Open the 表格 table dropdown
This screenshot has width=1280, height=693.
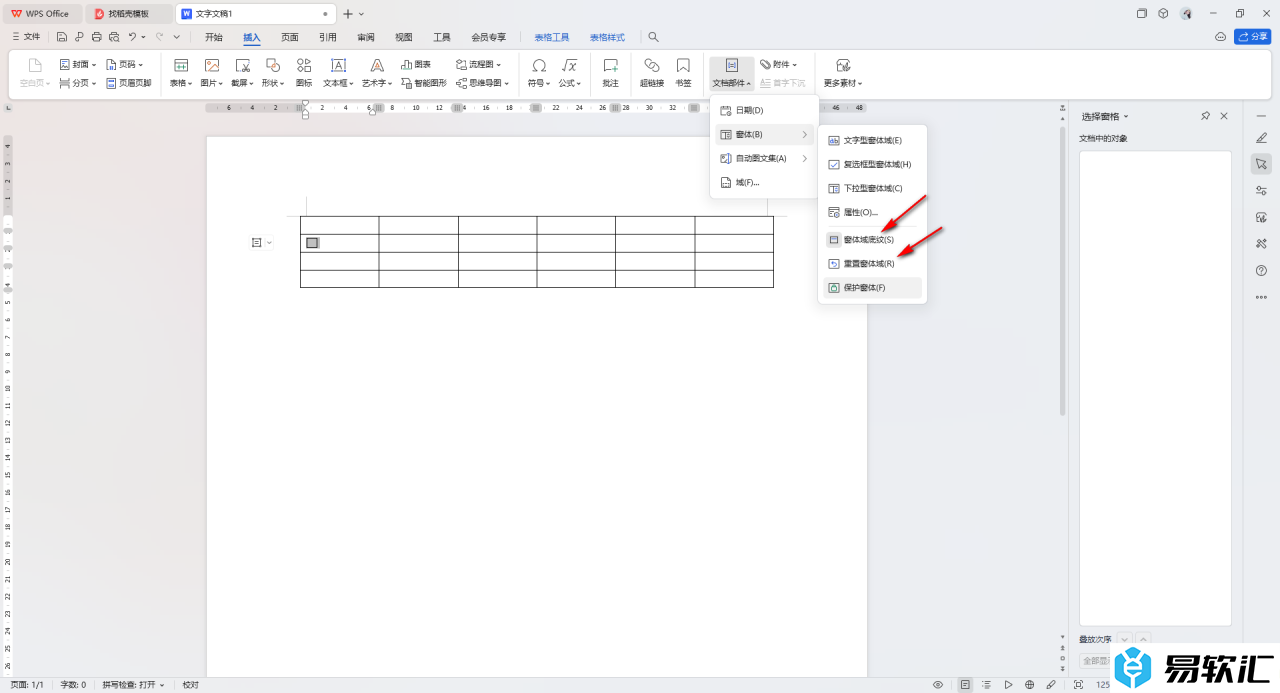click(181, 73)
